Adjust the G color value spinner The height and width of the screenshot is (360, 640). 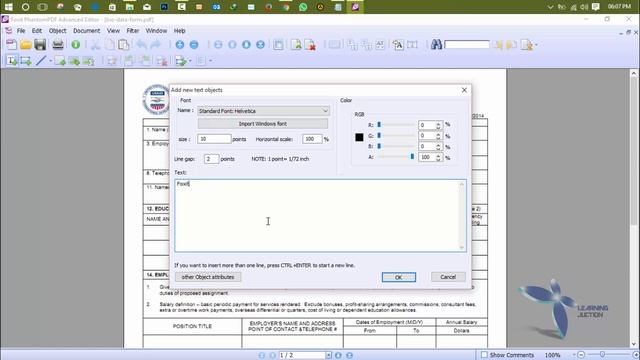click(x=438, y=136)
